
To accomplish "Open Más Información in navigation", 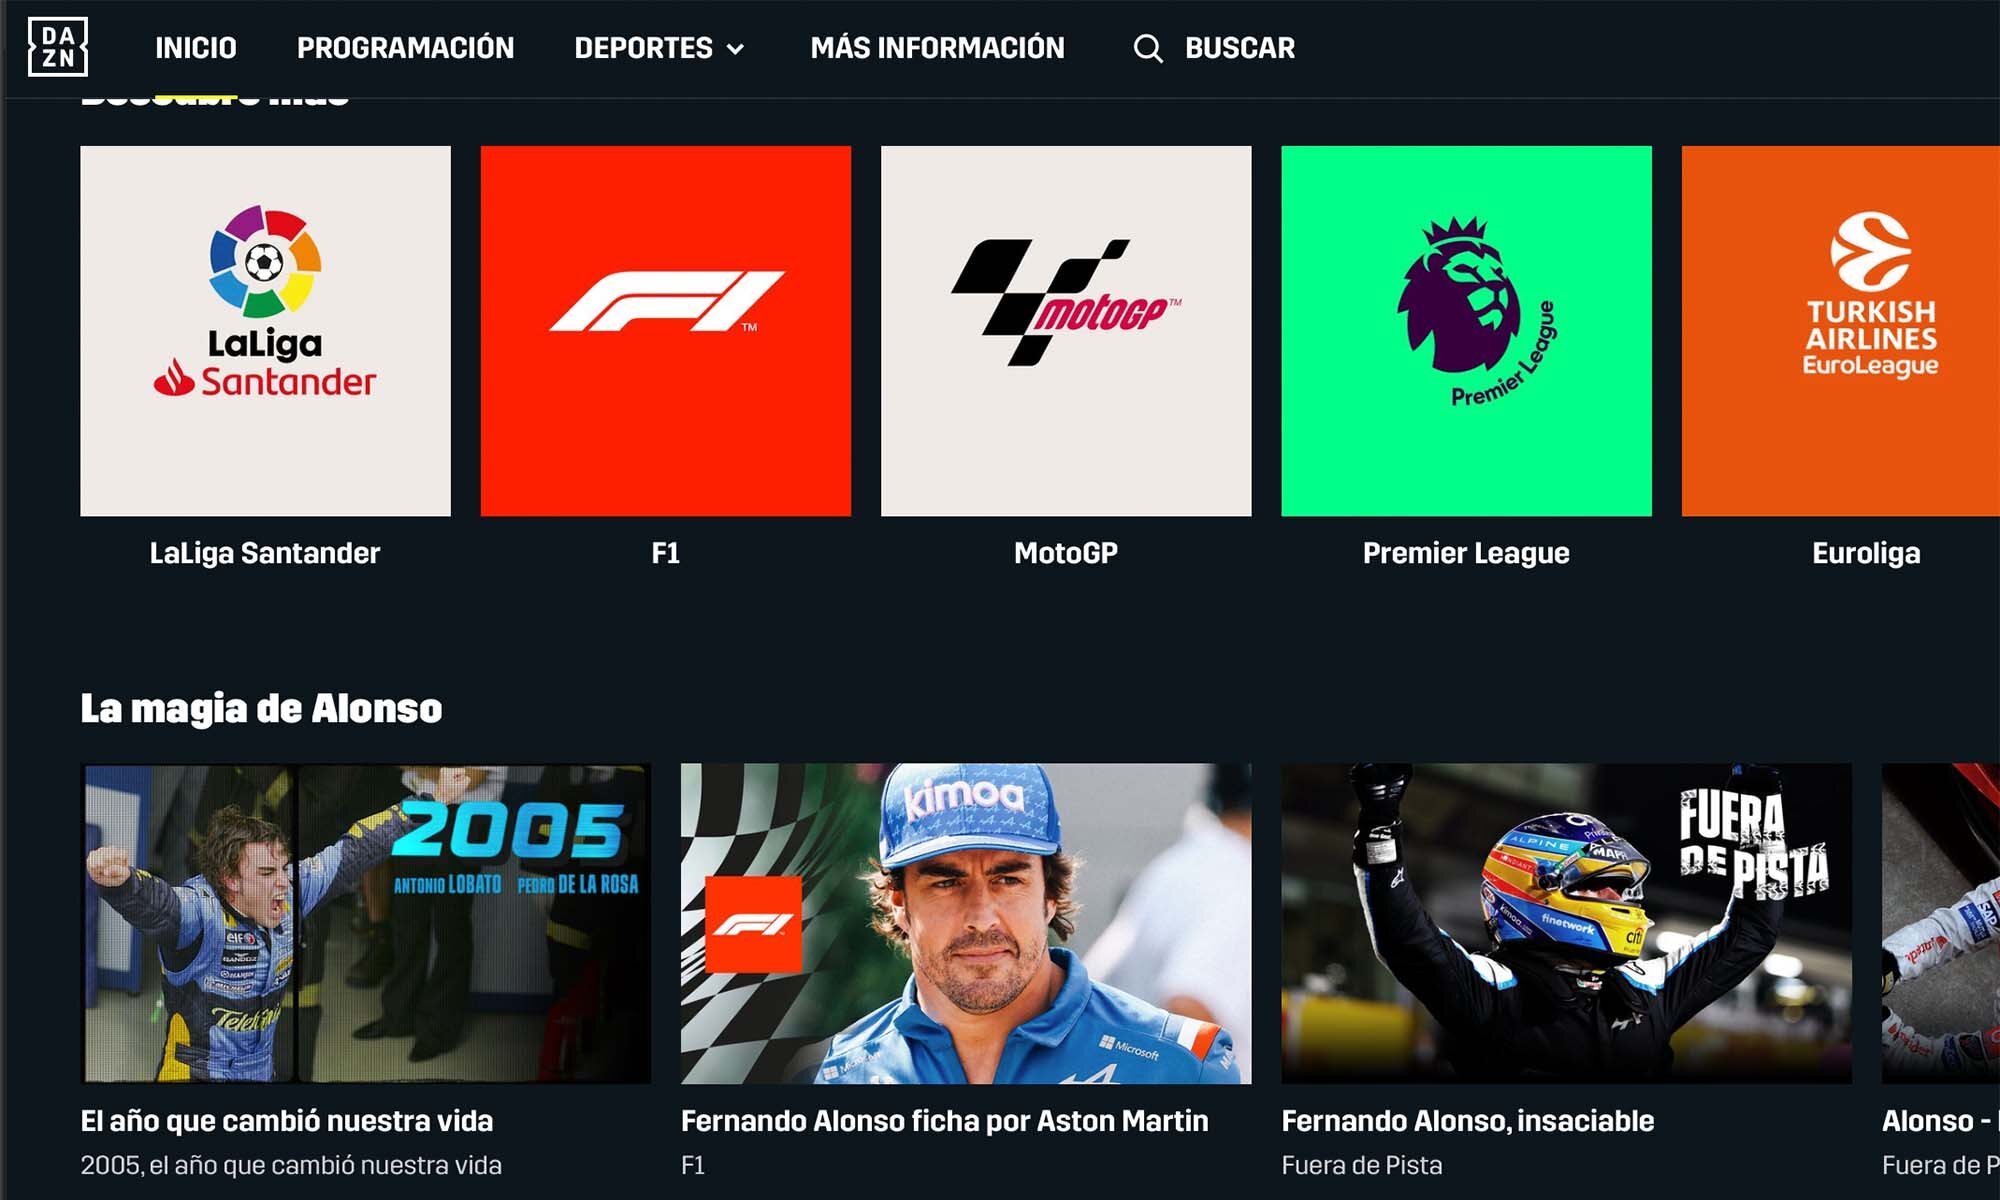I will 937,48.
